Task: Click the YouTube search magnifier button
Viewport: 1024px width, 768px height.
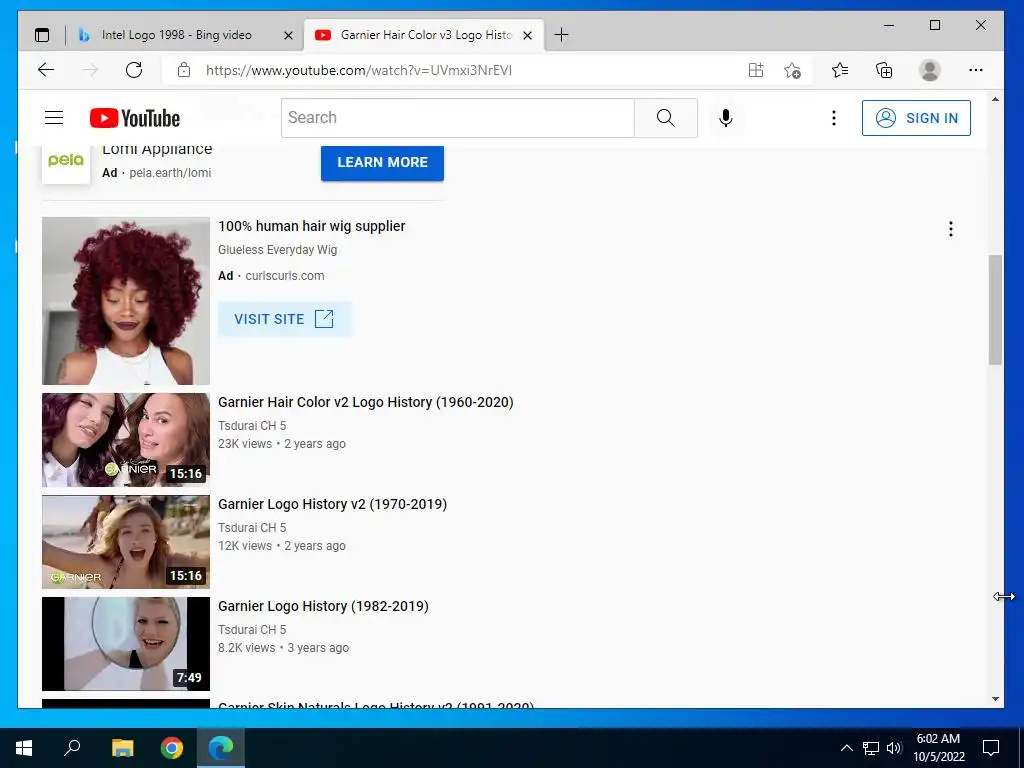Action: [665, 118]
